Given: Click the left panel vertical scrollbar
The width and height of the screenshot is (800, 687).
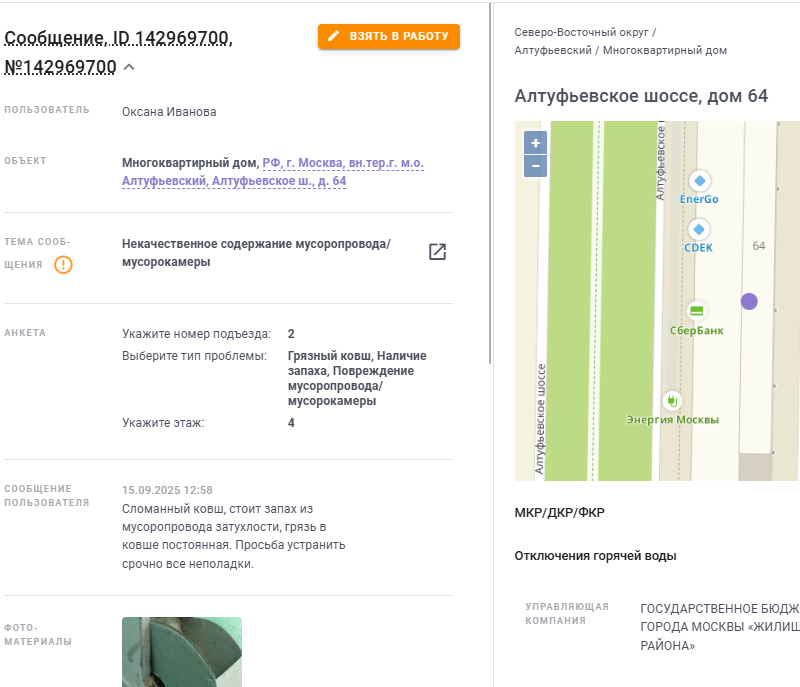Looking at the screenshot, I should tap(490, 184).
